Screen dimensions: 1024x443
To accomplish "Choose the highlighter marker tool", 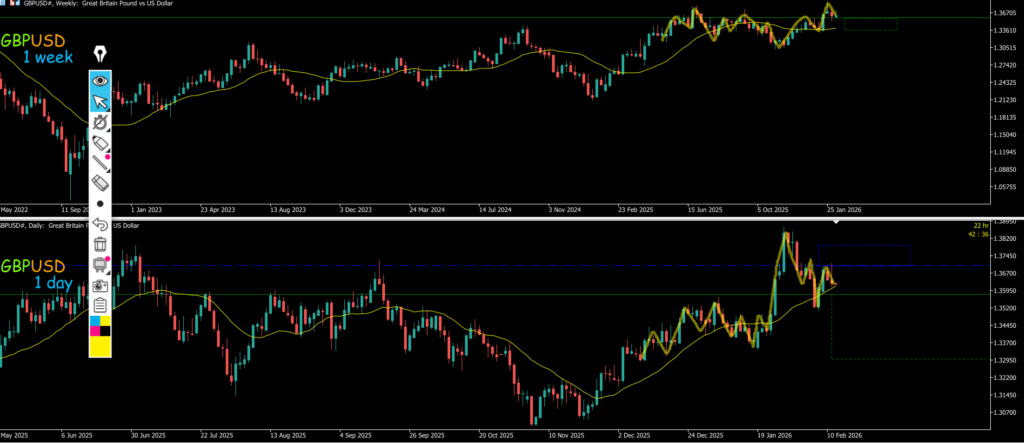I will tap(100, 144).
